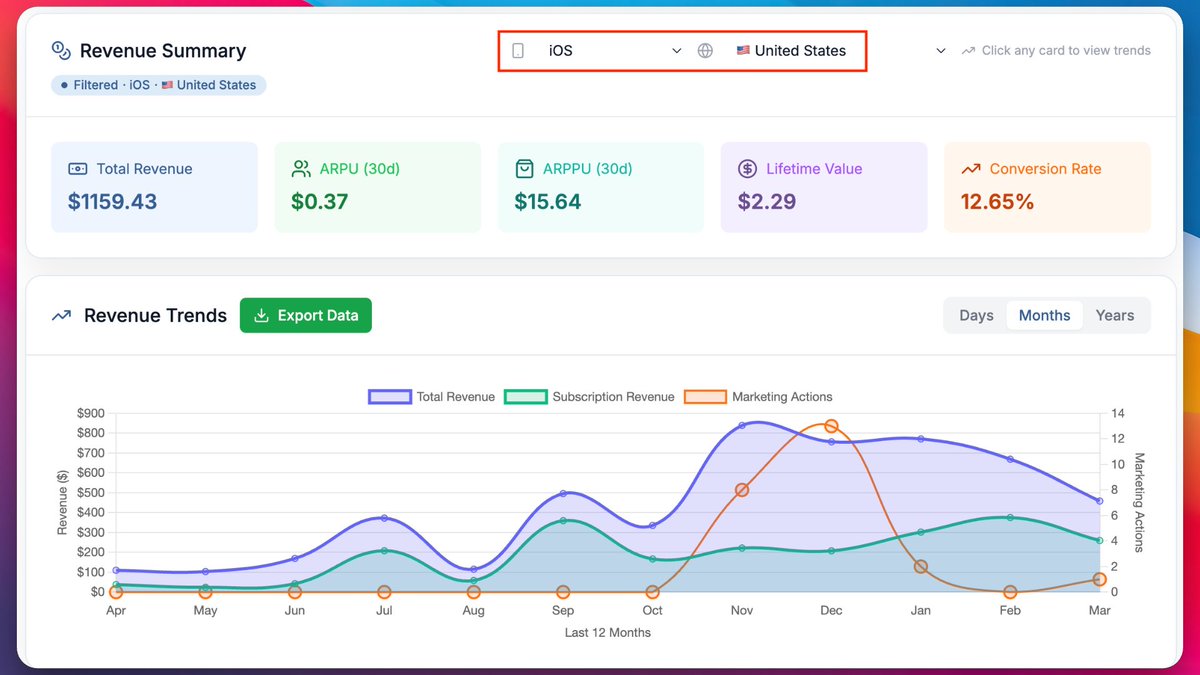Click the '$0.37' ARPU value
1200x675 pixels.
(x=320, y=202)
